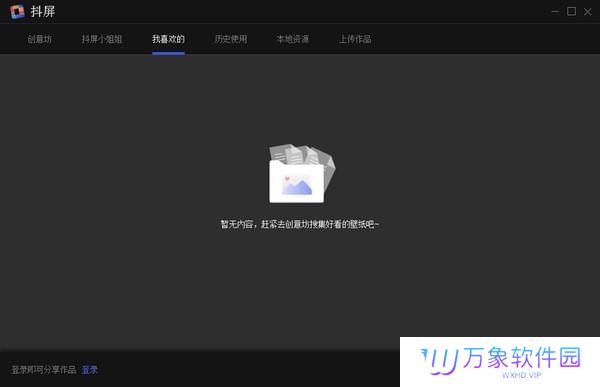This screenshot has height=387, width=600.
Task: Click the 抖屏 title text
Action: [43, 11]
